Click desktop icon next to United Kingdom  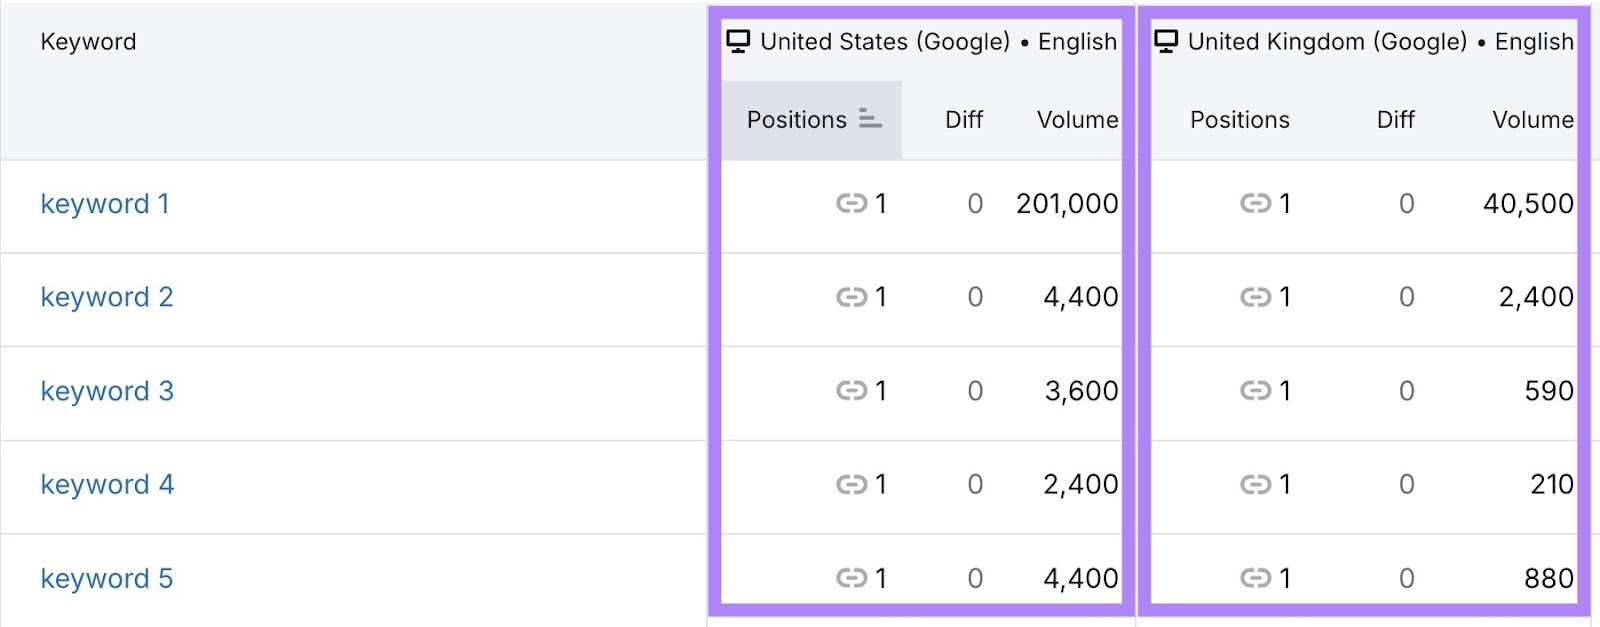click(1166, 41)
